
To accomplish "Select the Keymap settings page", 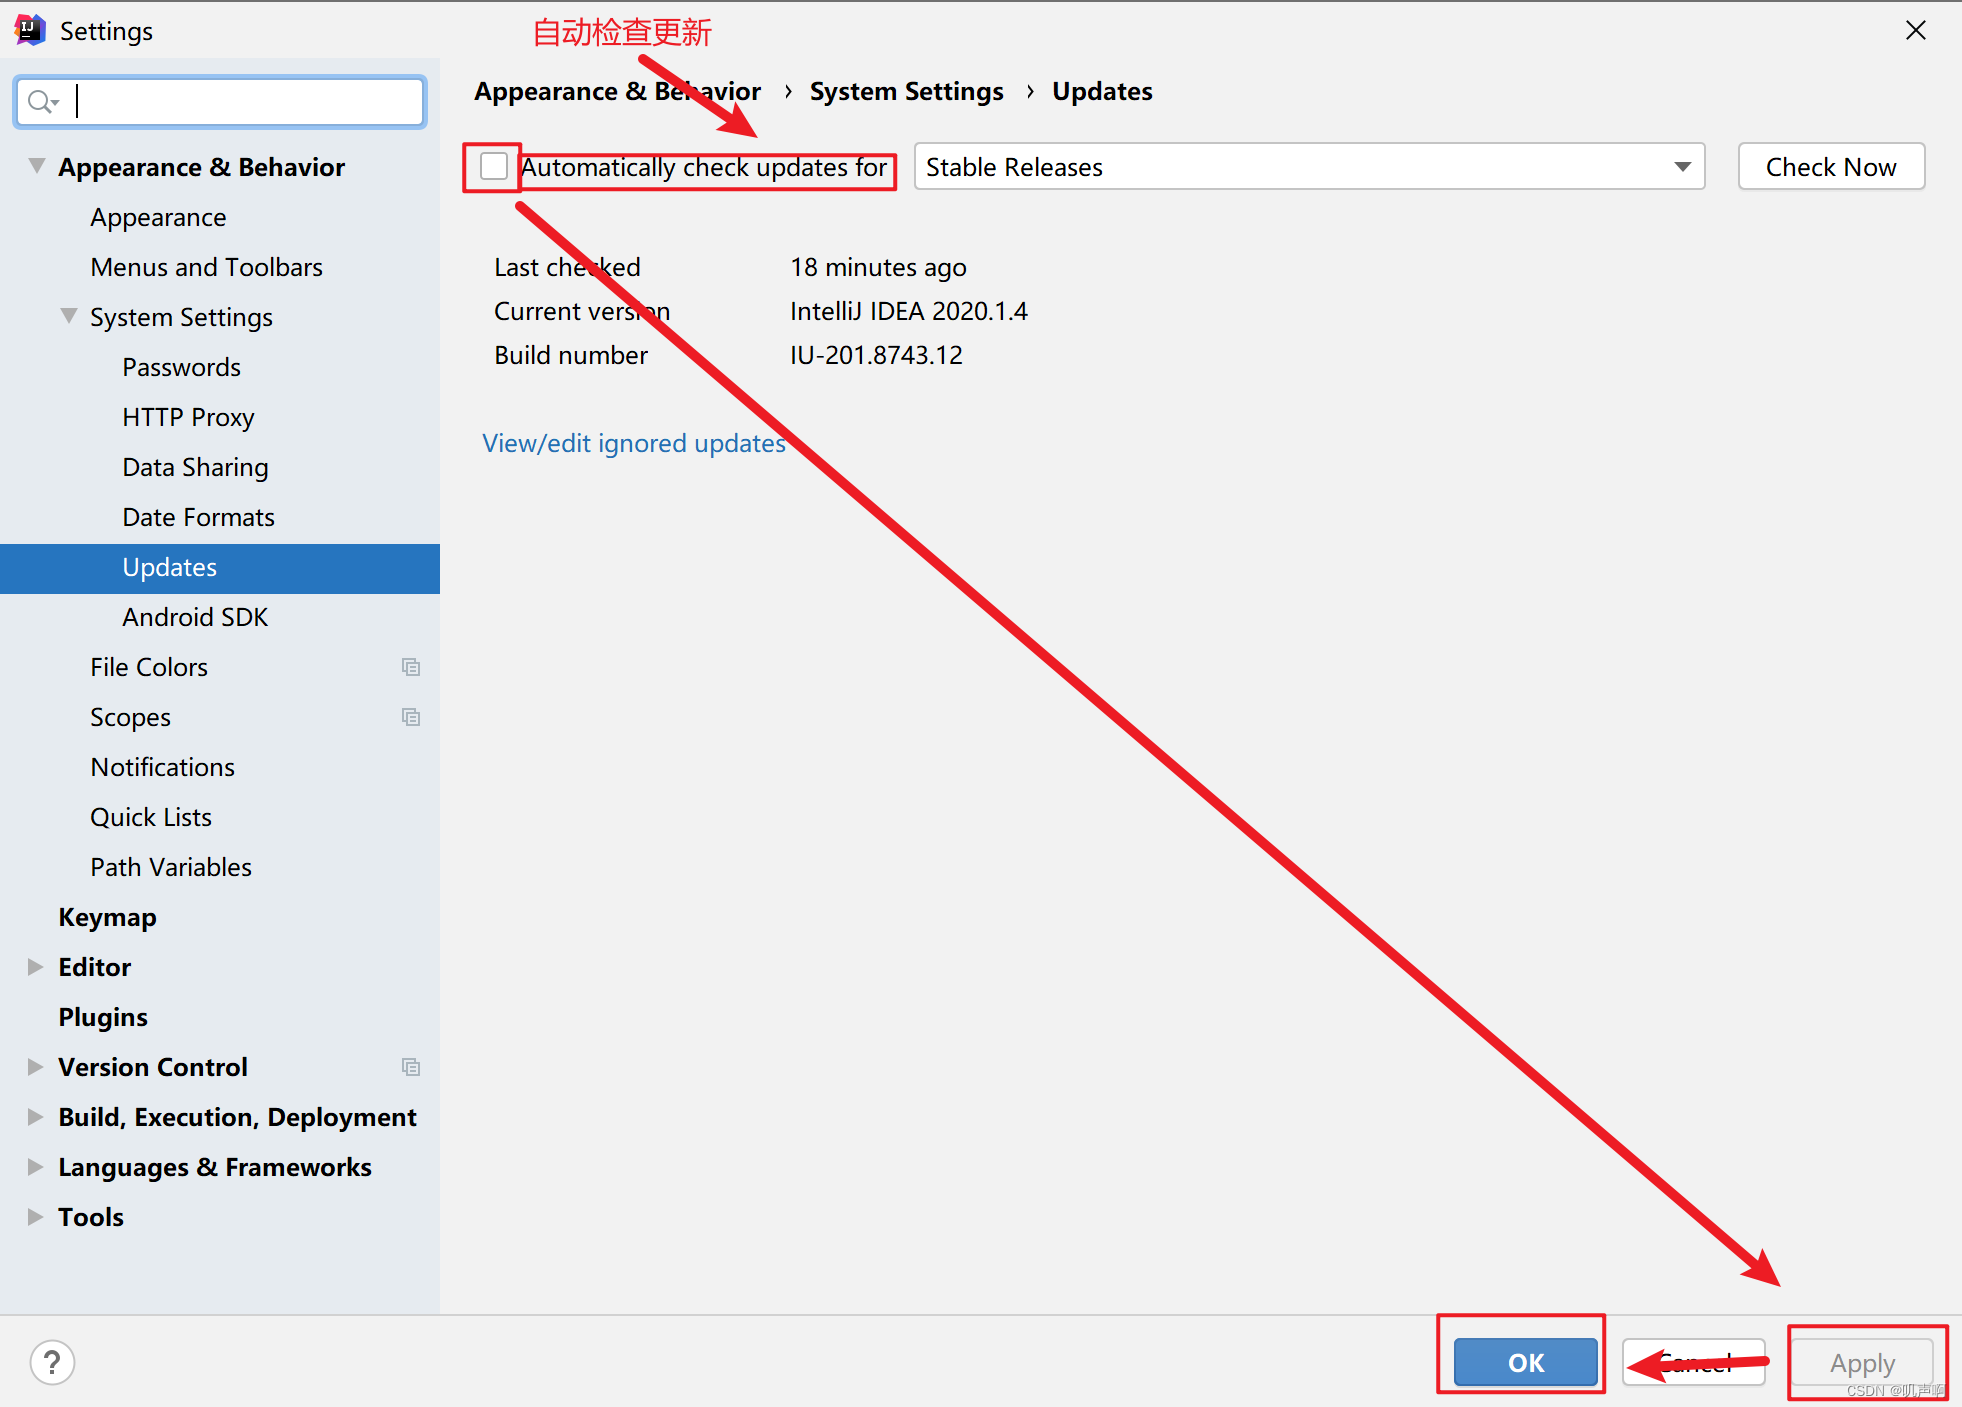I will tap(107, 917).
